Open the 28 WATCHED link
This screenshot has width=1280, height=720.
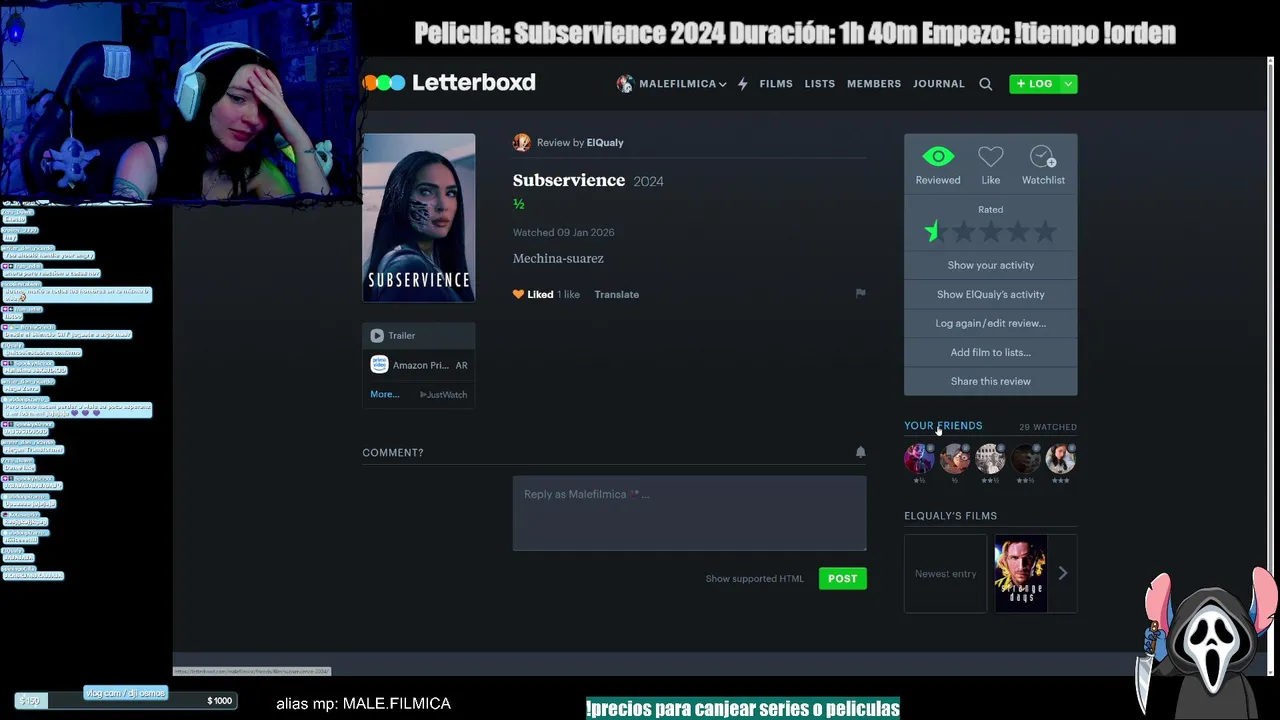click(1048, 427)
